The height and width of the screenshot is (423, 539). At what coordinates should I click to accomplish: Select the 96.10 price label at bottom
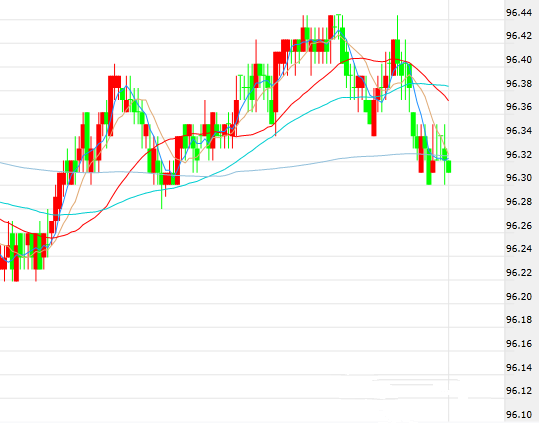(x=519, y=415)
